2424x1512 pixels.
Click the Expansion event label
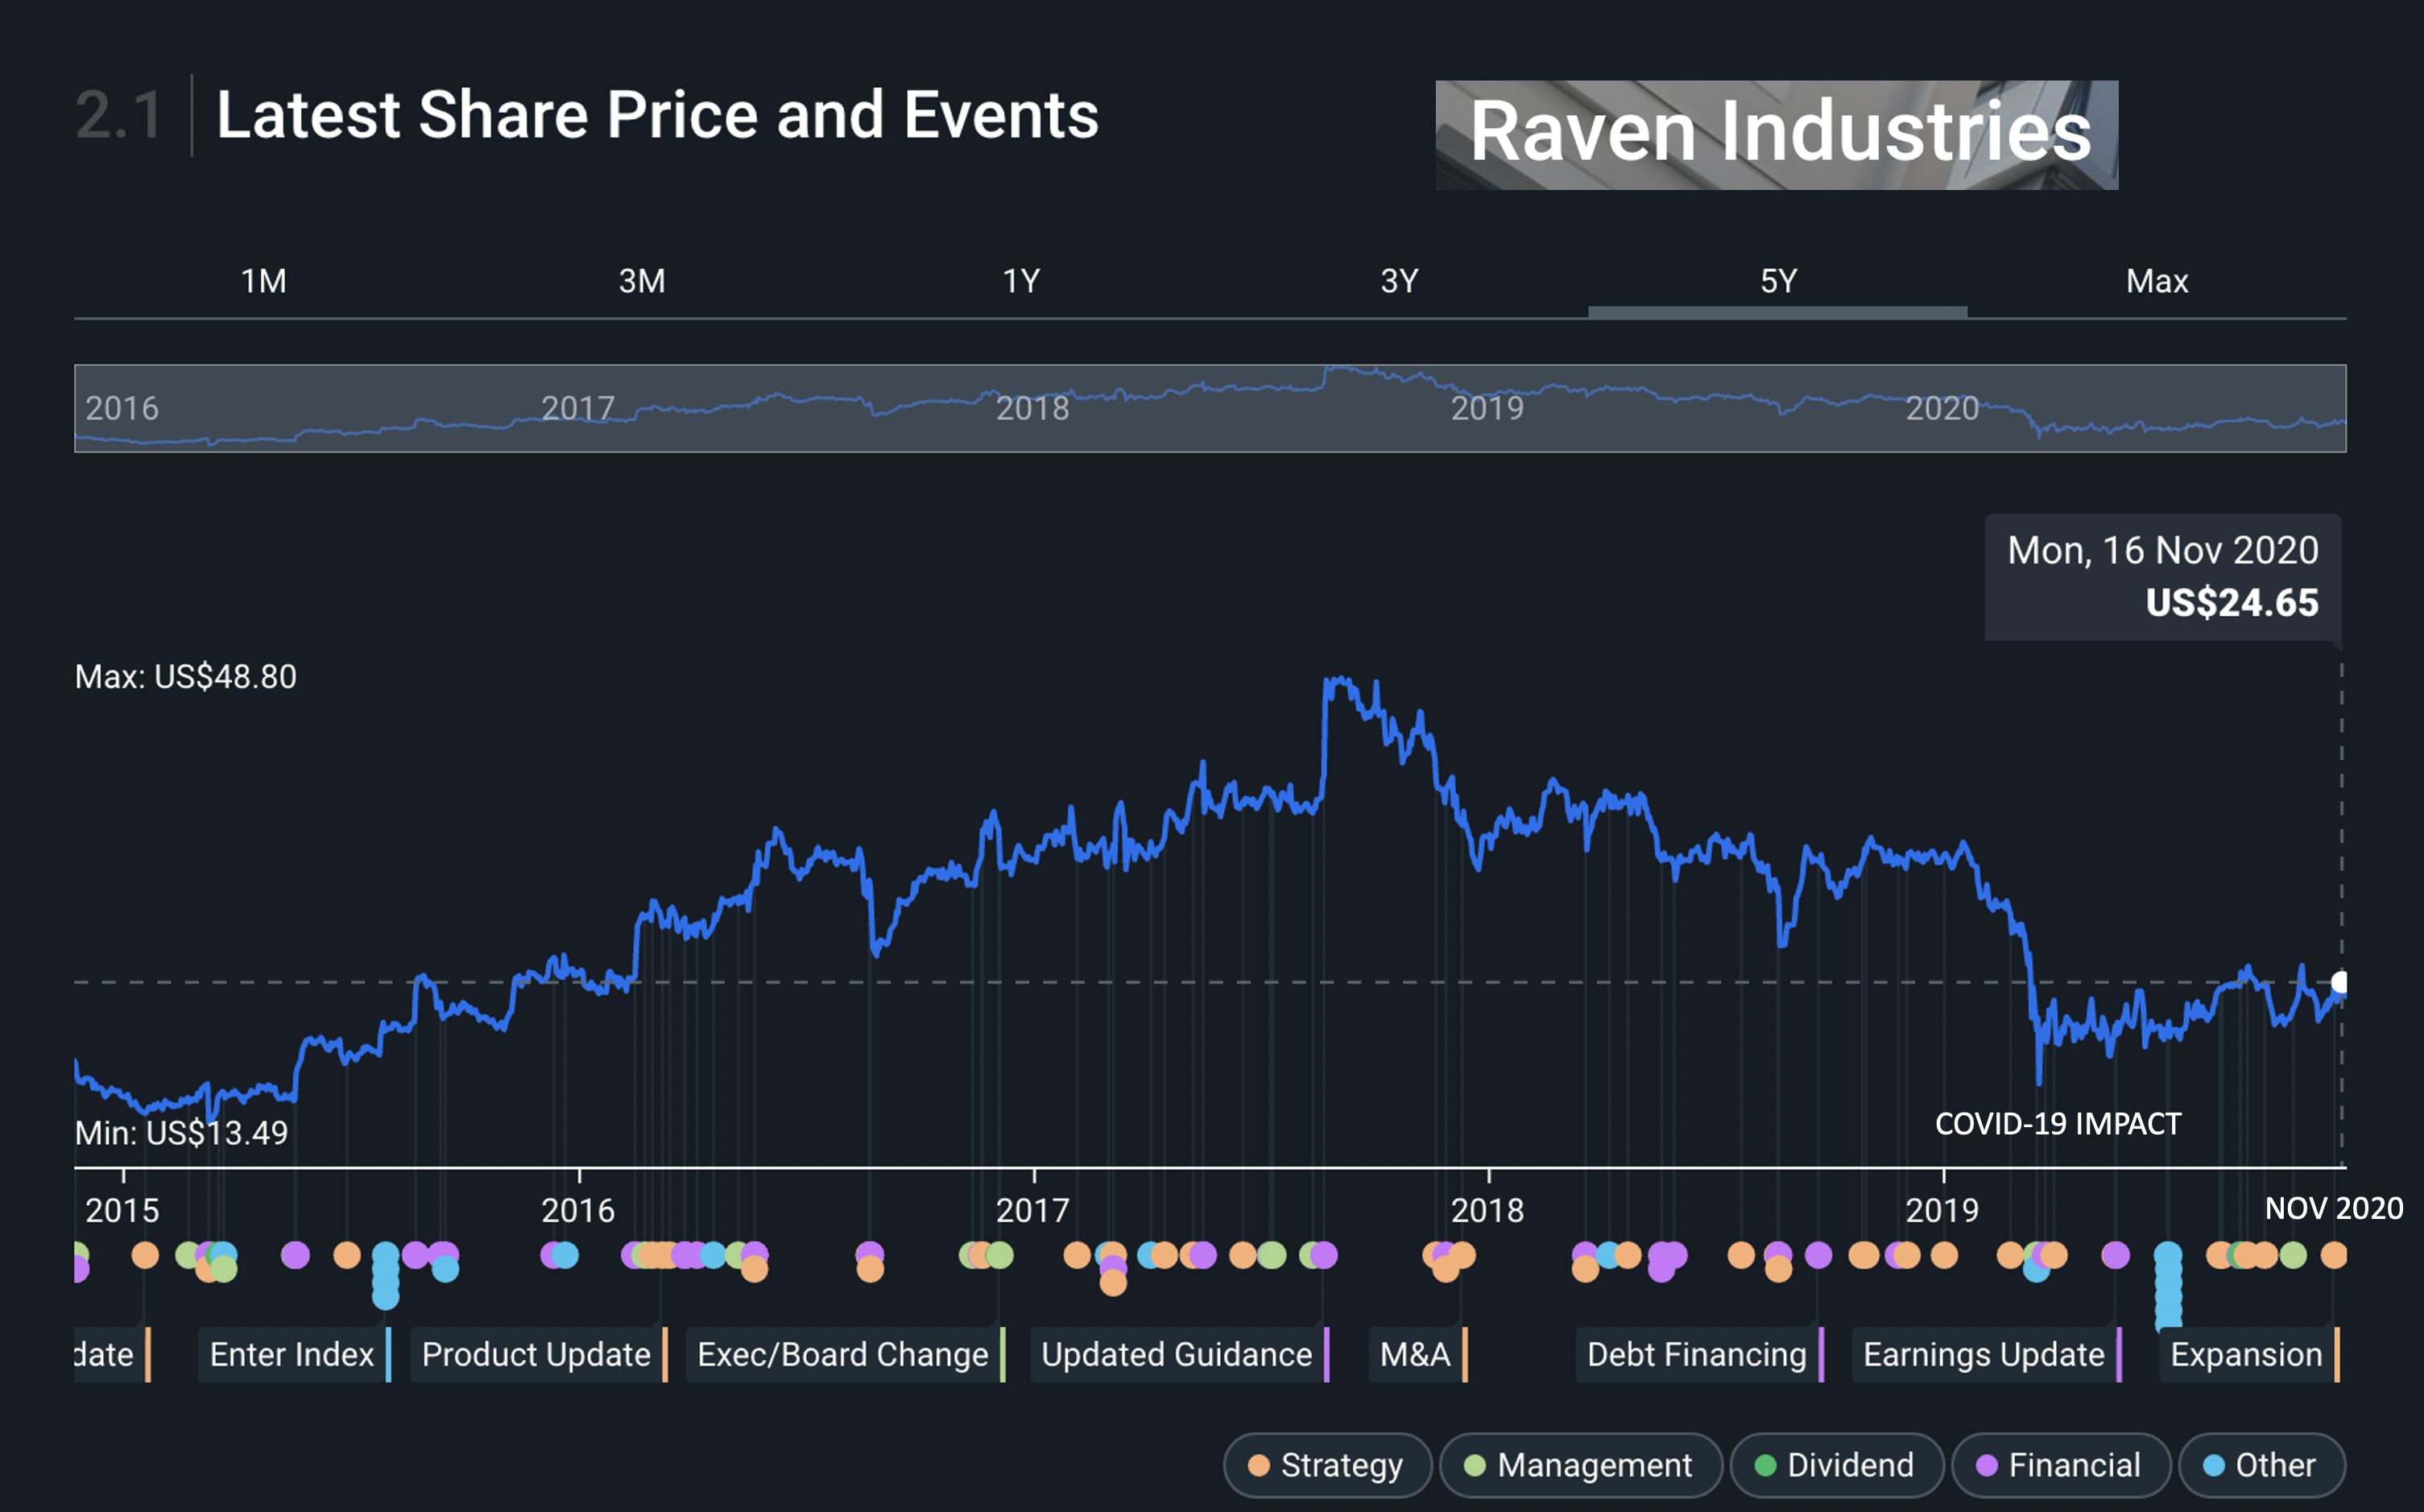coord(2245,1355)
